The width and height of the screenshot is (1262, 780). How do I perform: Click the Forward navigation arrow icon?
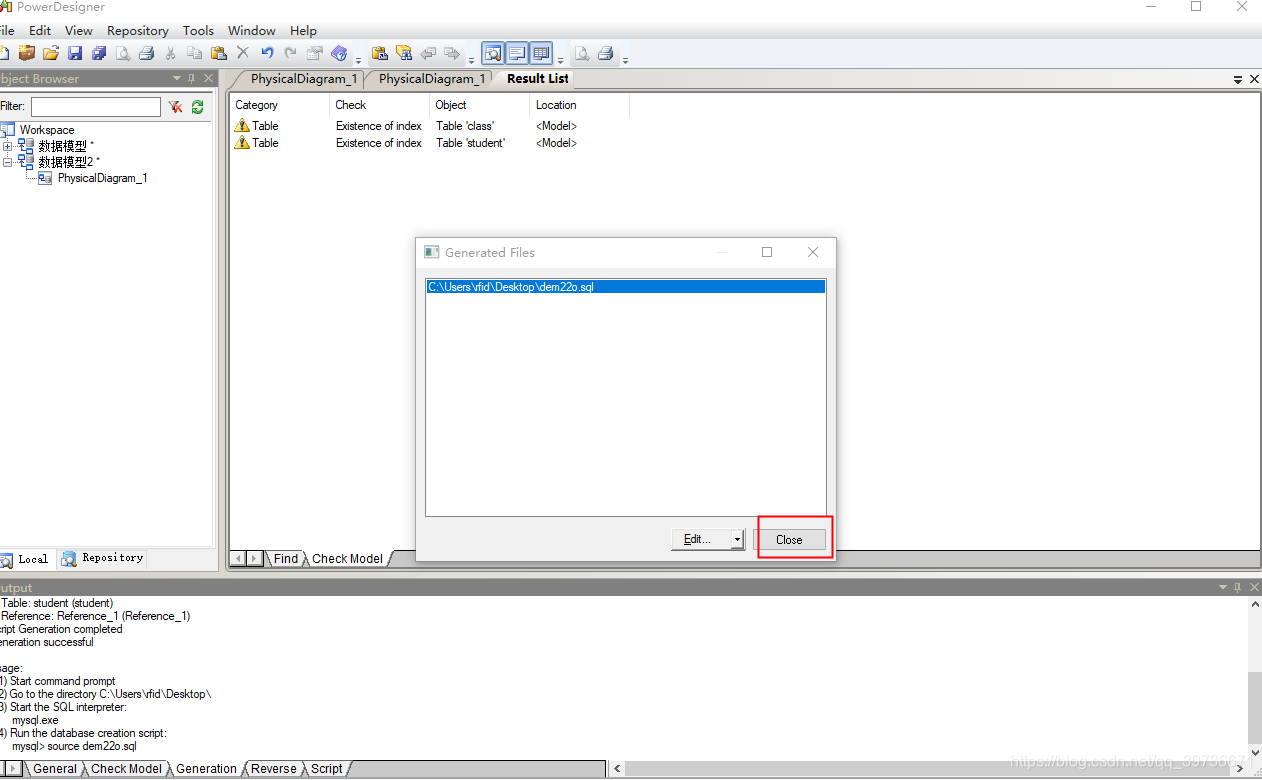click(452, 53)
